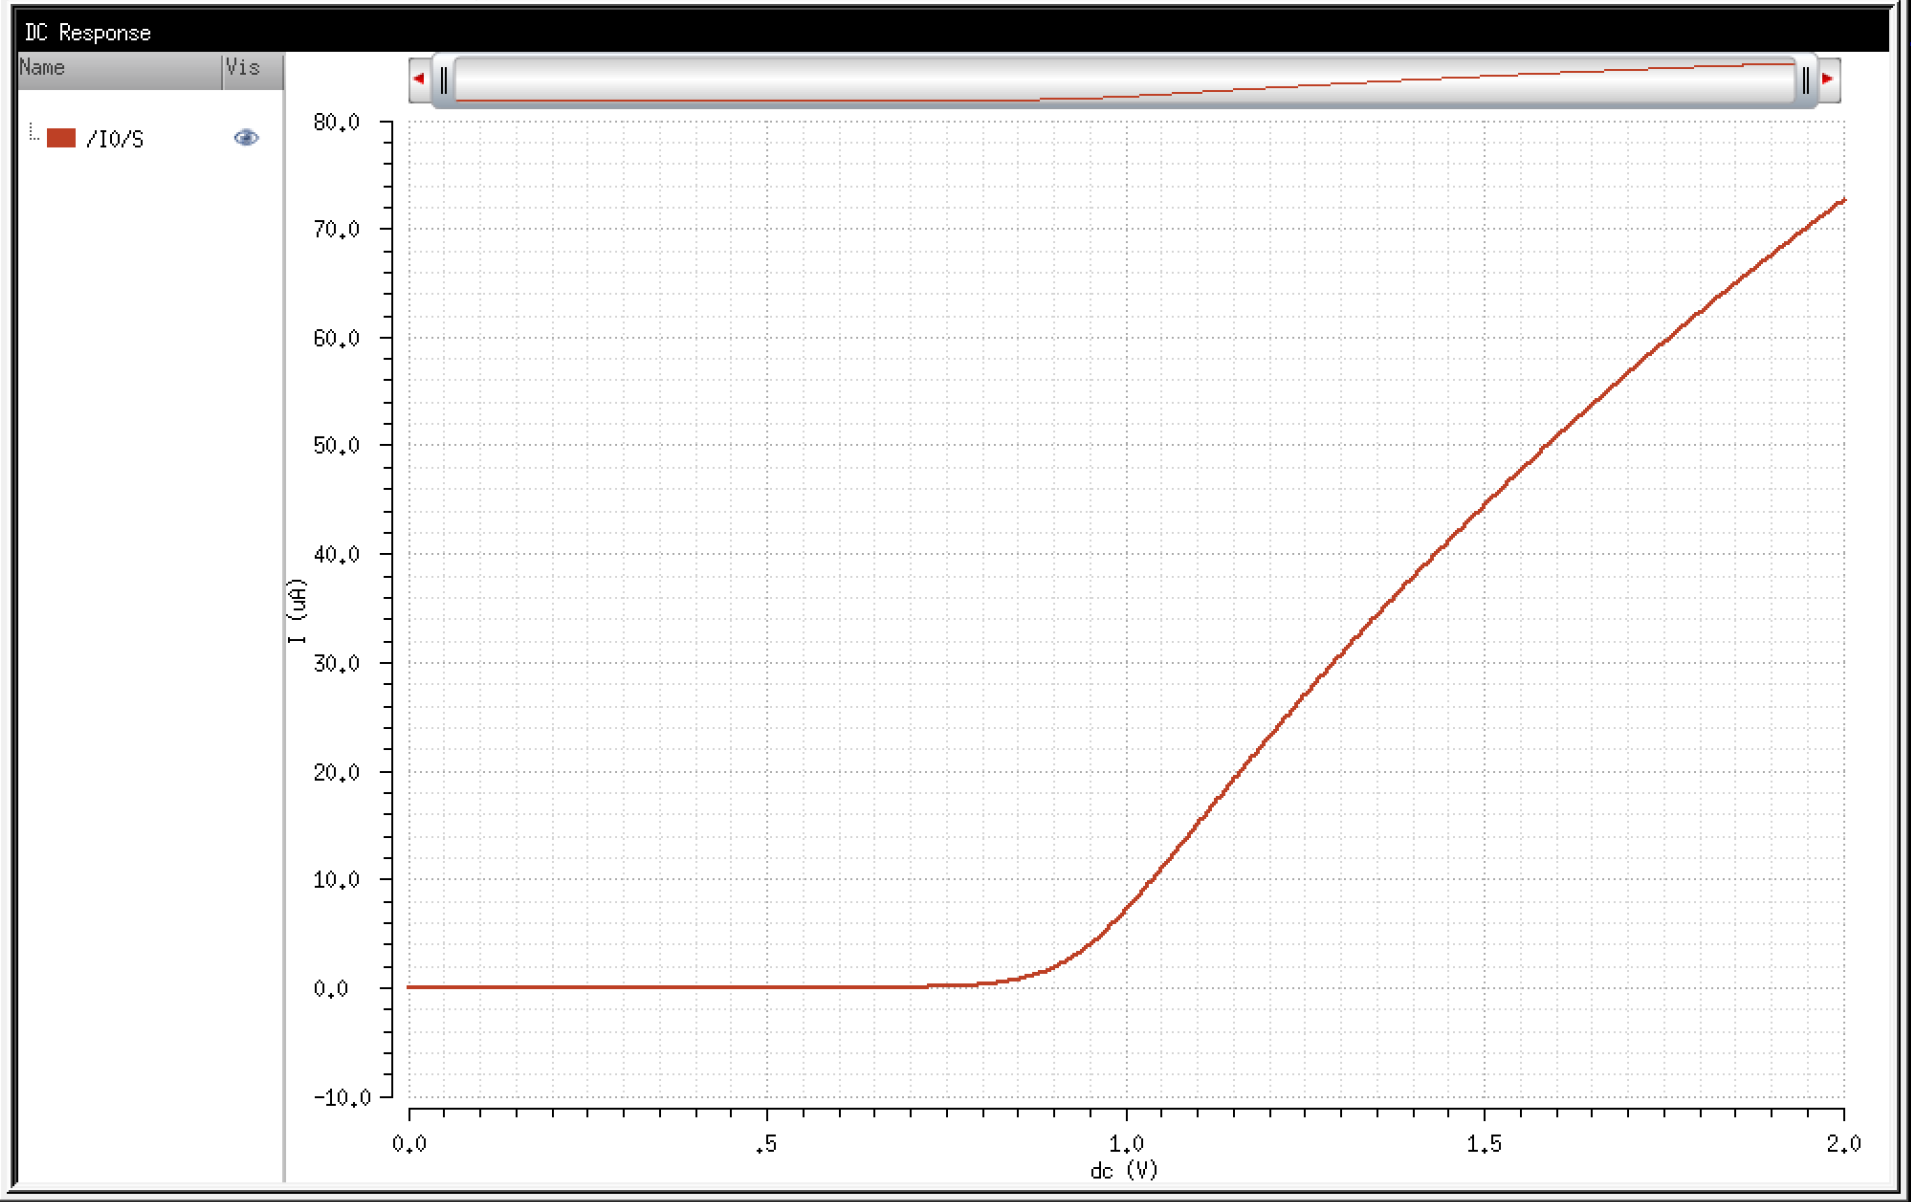This screenshot has height=1202, width=1911.
Task: Click the 80.0 y-axis tick label
Action: tap(336, 122)
